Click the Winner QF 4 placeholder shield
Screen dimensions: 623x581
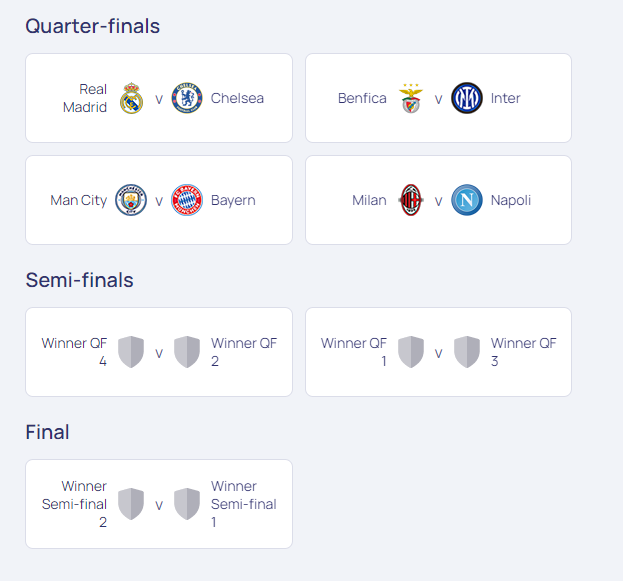(131, 352)
